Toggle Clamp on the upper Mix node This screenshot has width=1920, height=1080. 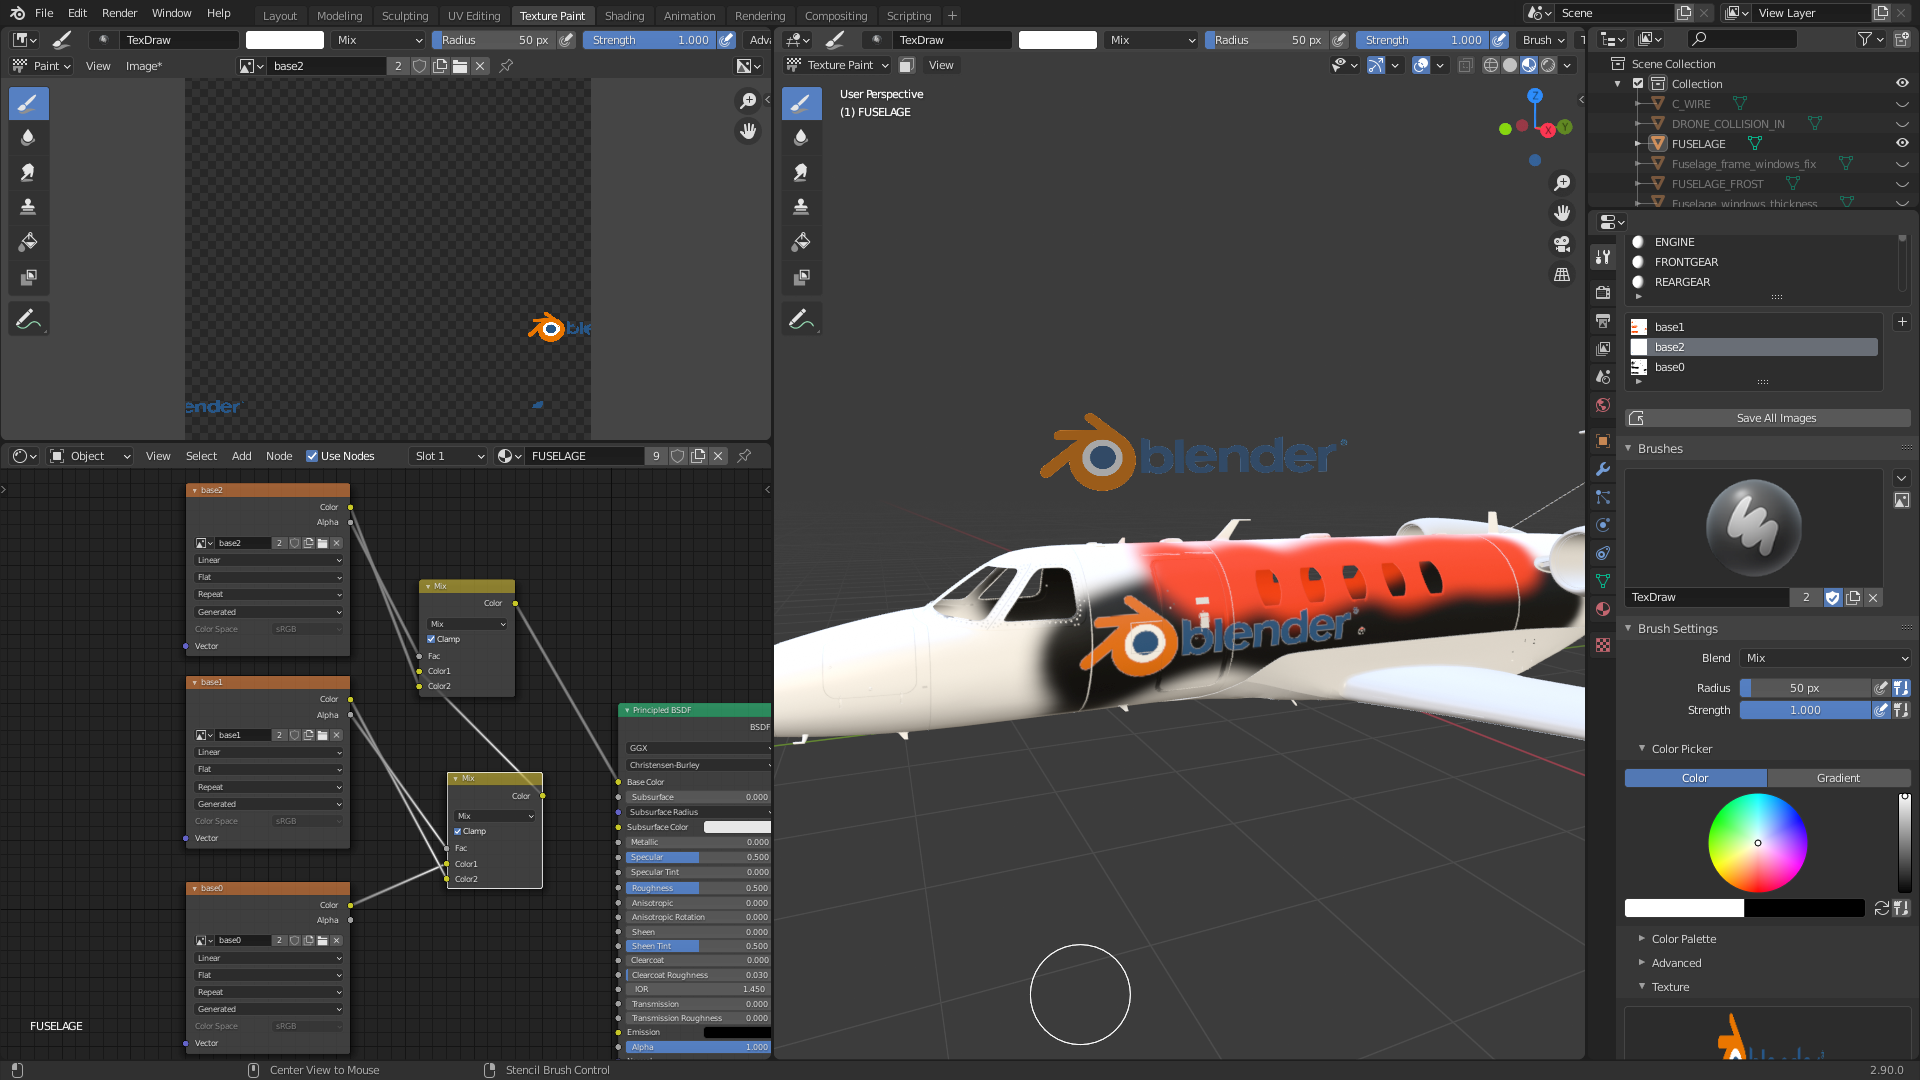click(431, 639)
